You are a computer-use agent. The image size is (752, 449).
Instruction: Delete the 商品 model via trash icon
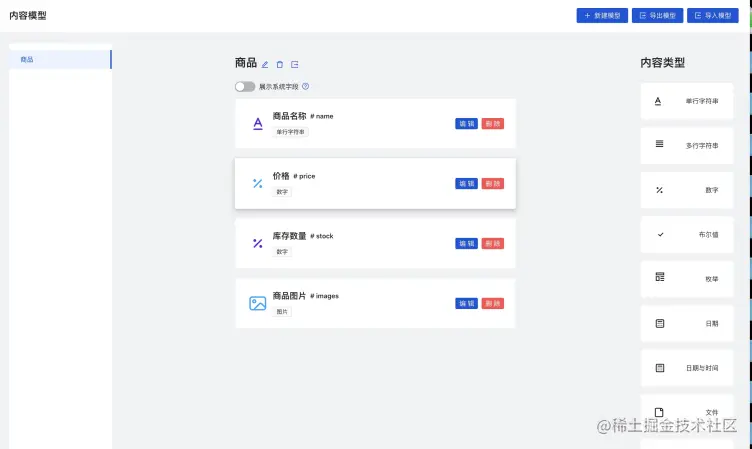pos(280,64)
